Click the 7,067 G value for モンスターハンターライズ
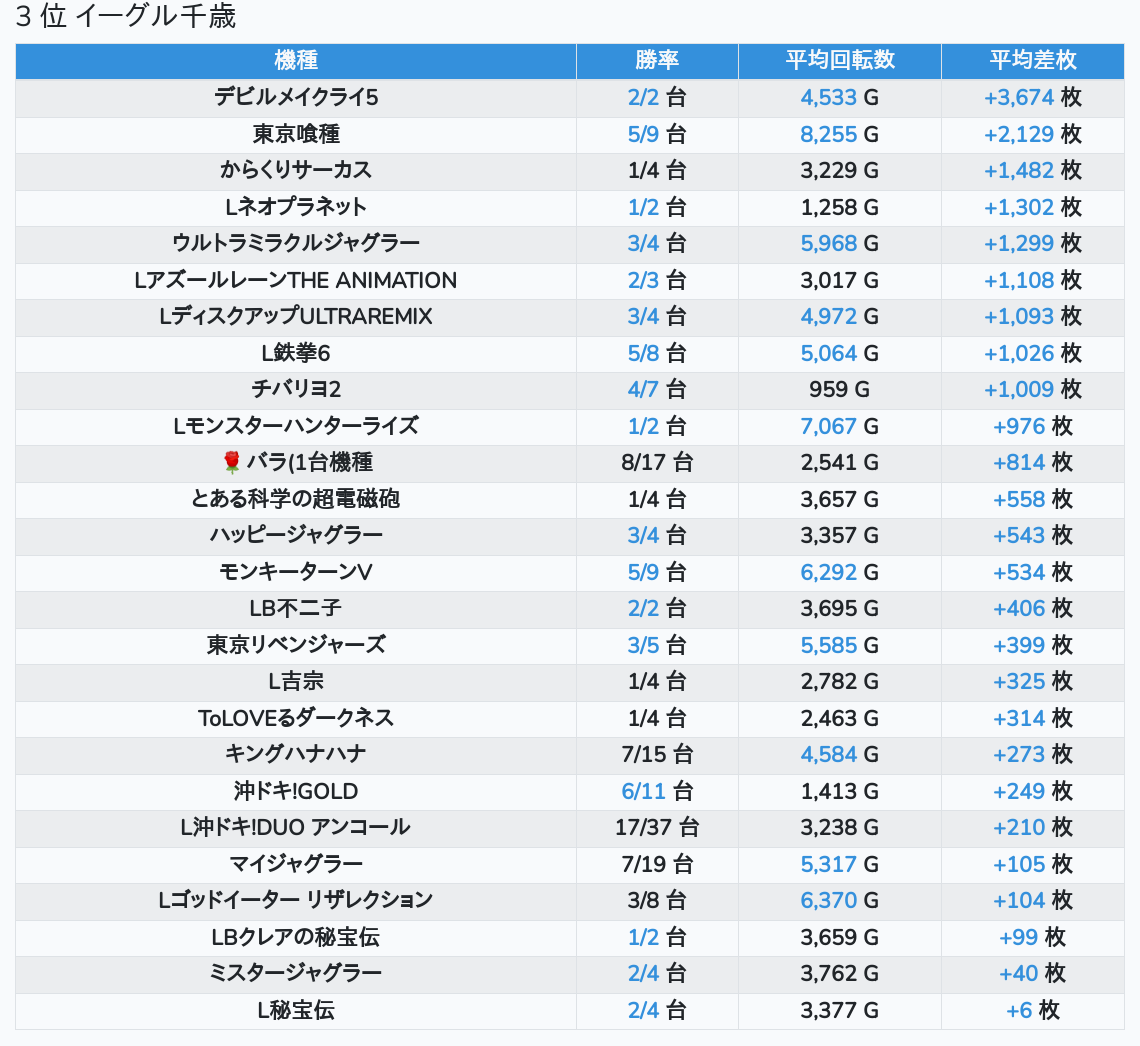Viewport: 1140px width, 1046px height. coord(839,426)
